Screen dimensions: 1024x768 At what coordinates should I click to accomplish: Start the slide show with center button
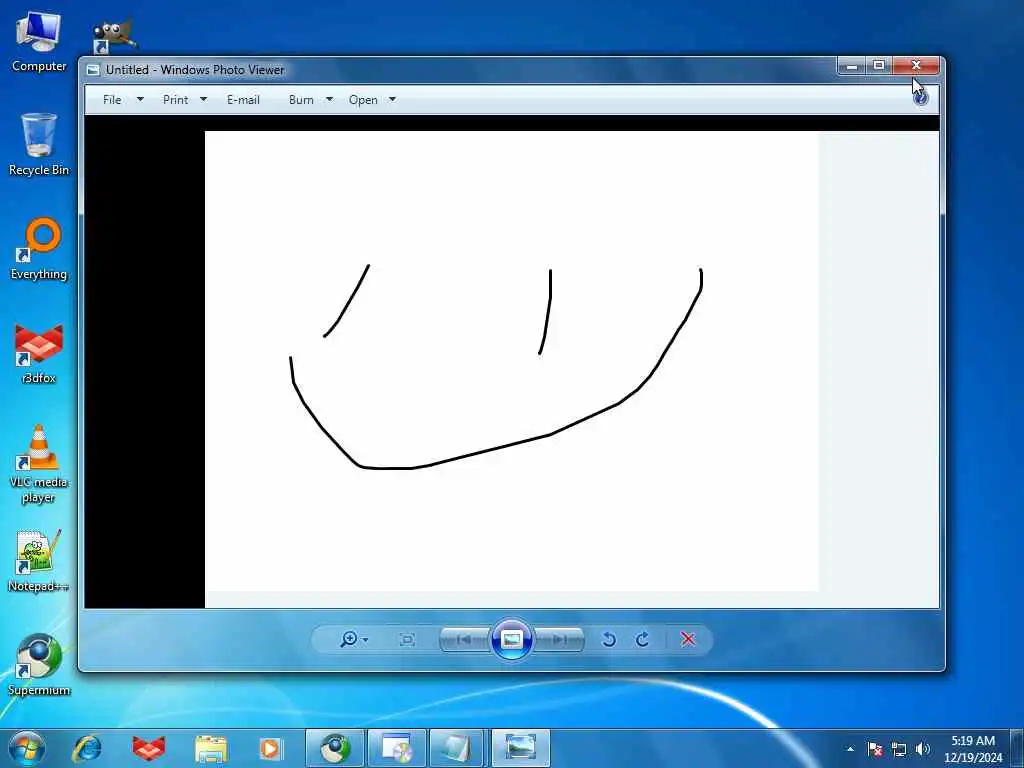(x=511, y=639)
